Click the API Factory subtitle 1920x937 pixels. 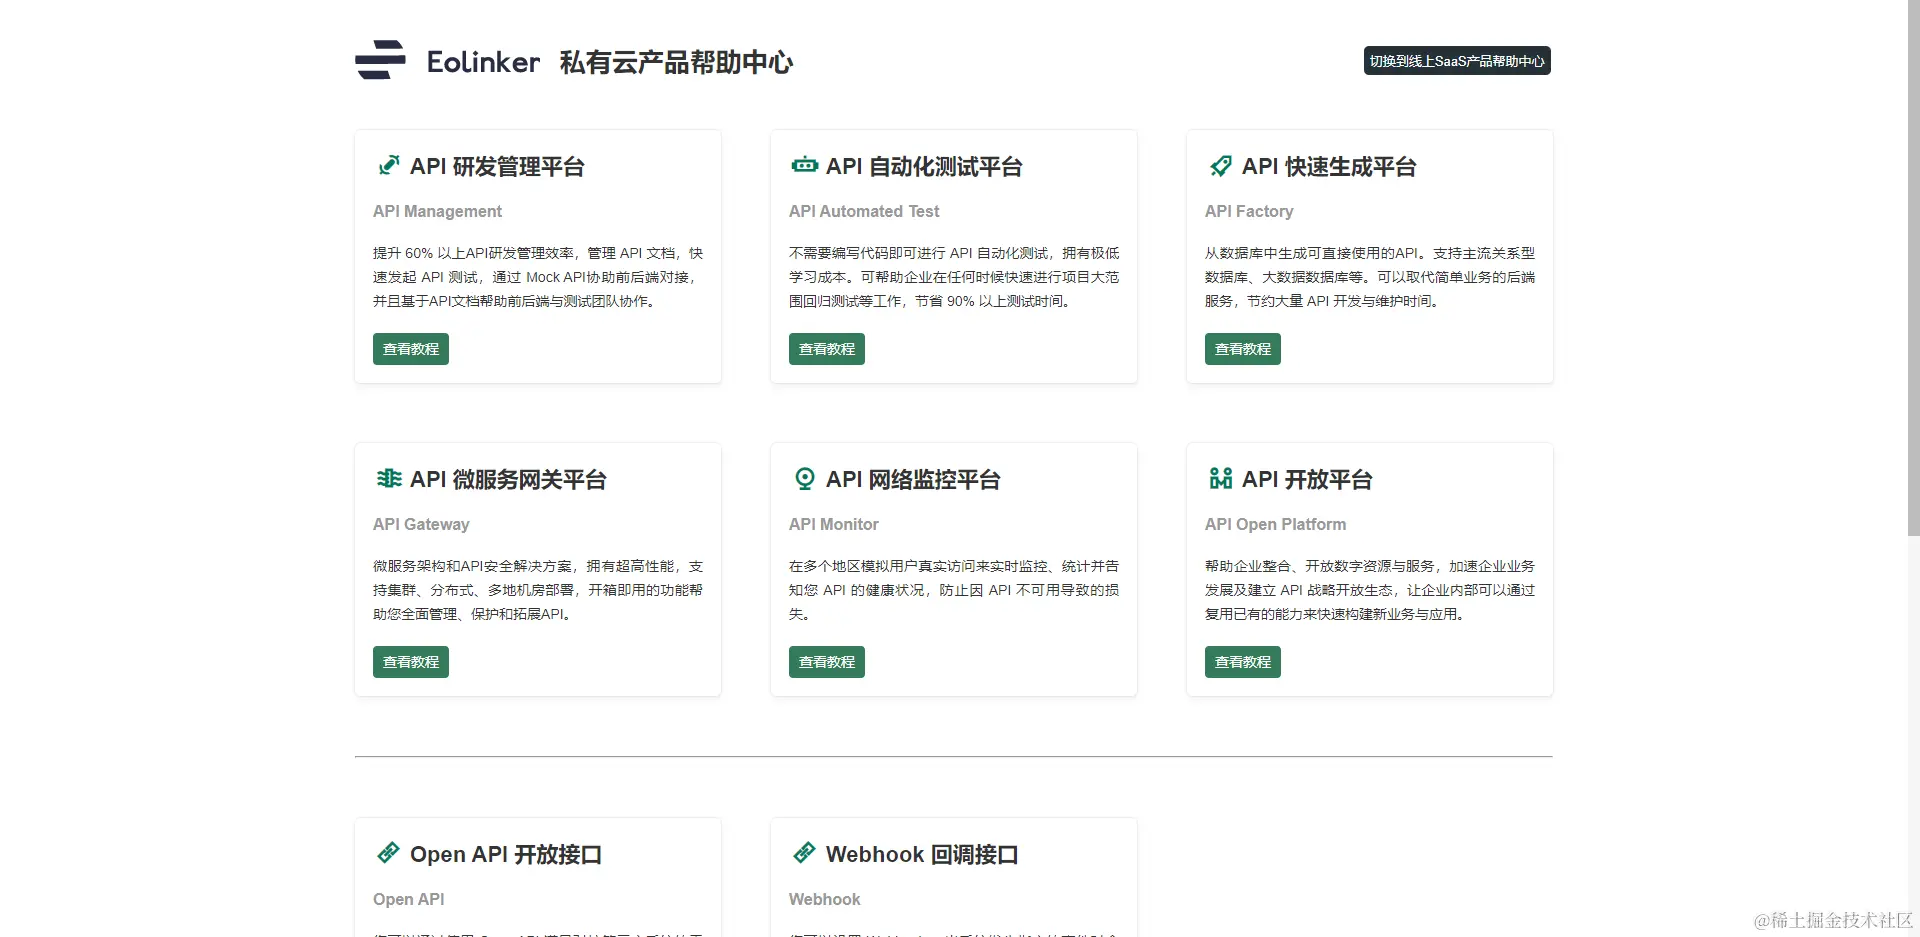pos(1249,211)
